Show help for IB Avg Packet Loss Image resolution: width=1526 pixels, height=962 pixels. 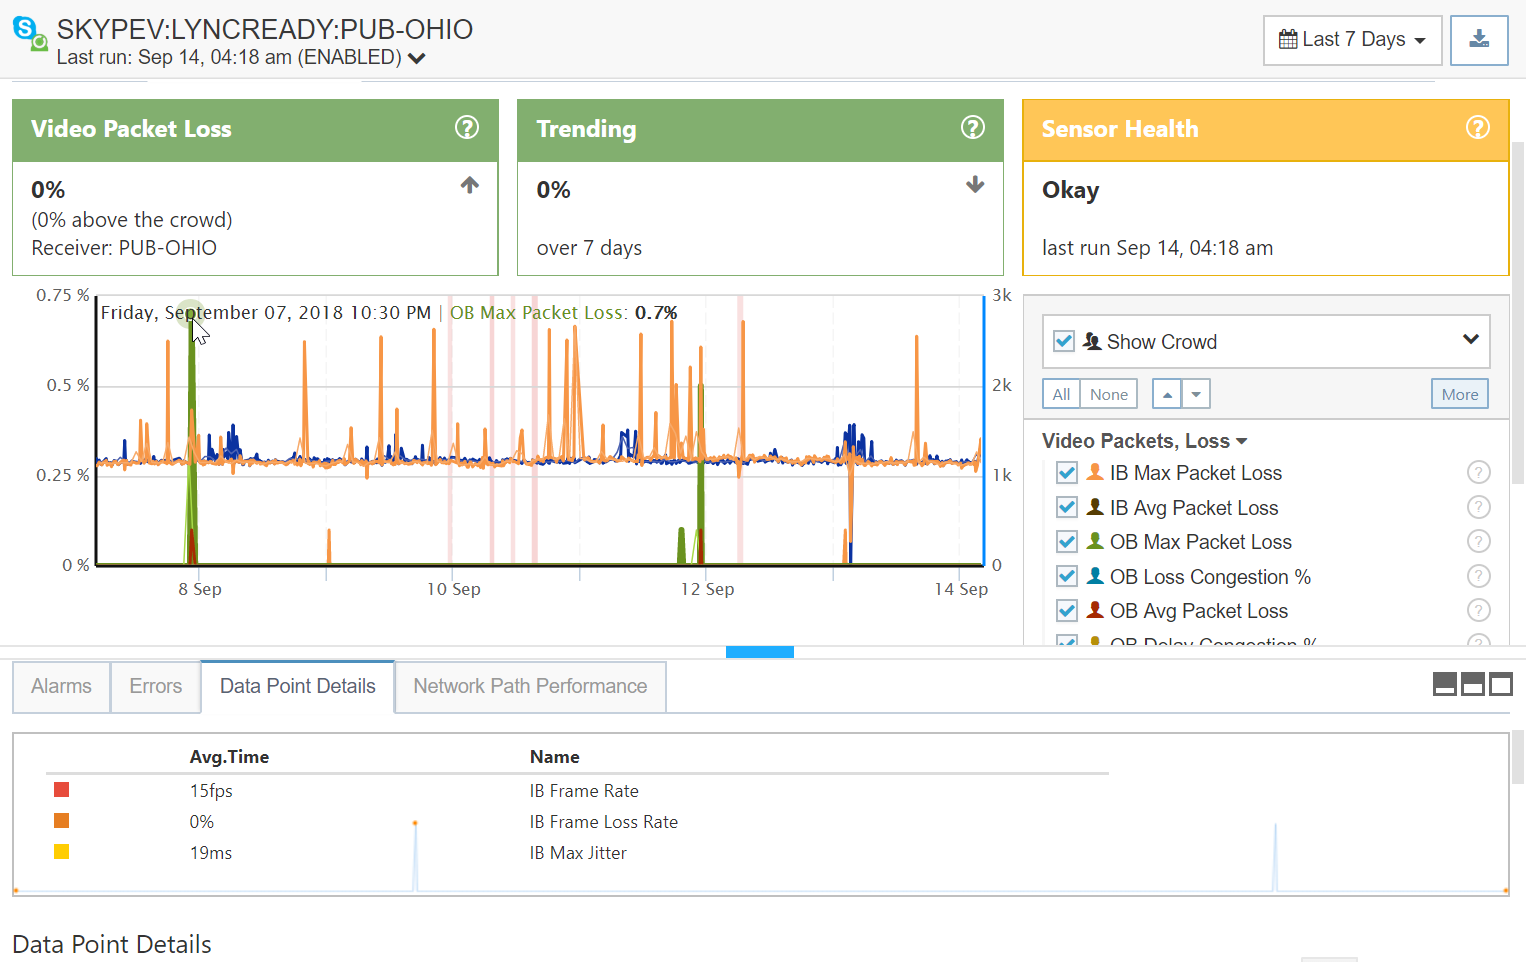tap(1478, 507)
